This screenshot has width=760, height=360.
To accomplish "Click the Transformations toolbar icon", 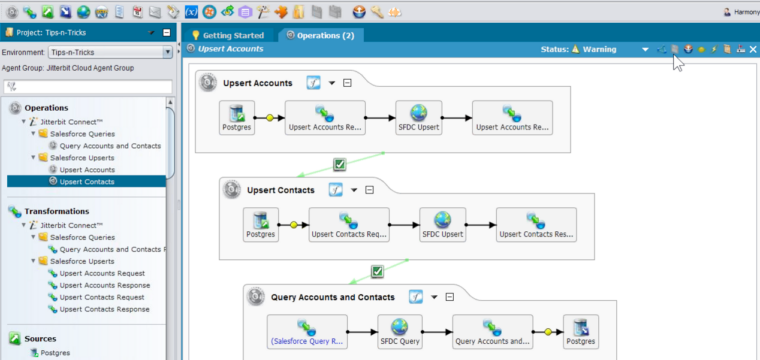I will tap(30, 12).
